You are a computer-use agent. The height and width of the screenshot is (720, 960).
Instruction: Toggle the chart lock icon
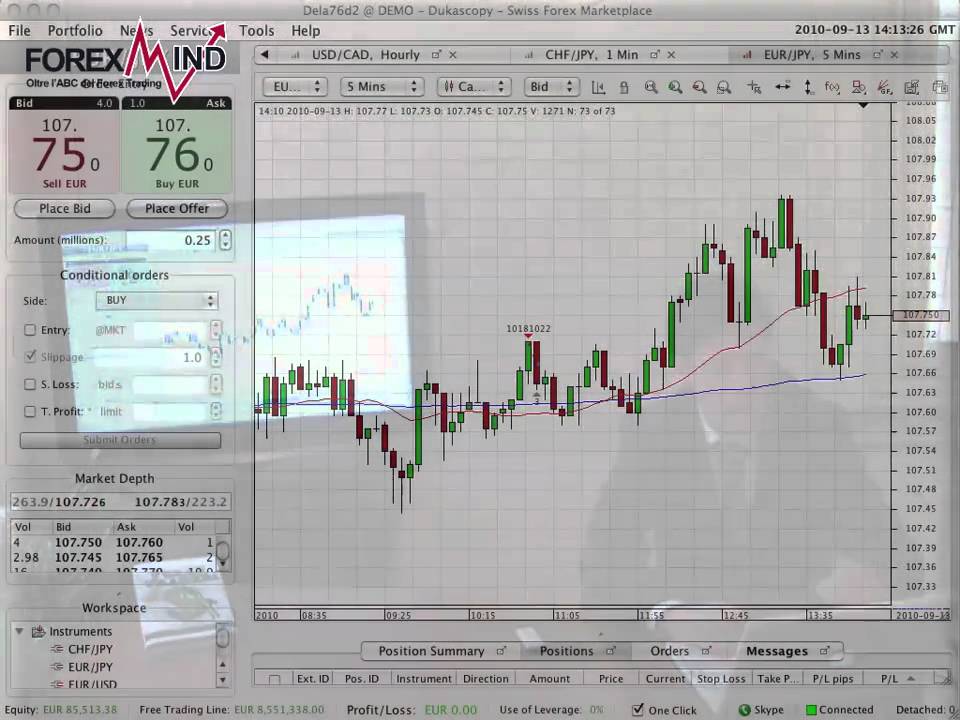coord(624,87)
